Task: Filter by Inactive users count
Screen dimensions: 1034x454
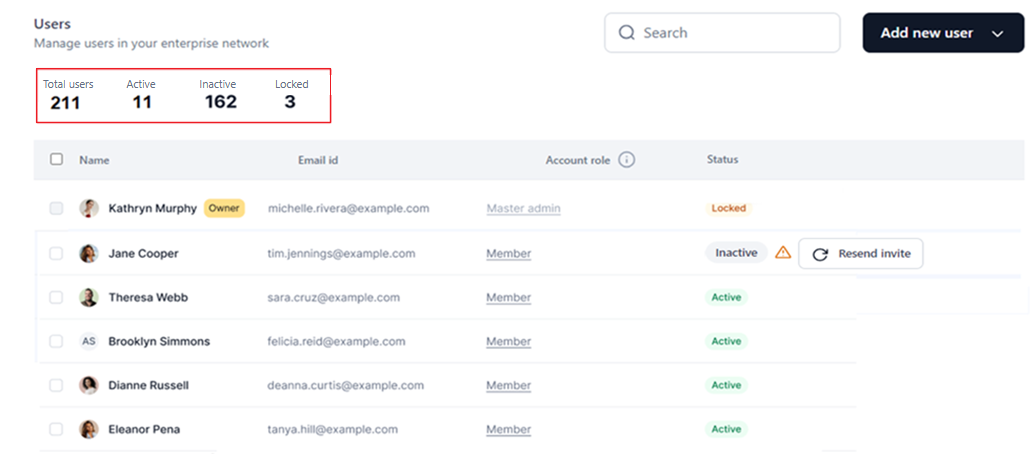Action: coord(220,94)
